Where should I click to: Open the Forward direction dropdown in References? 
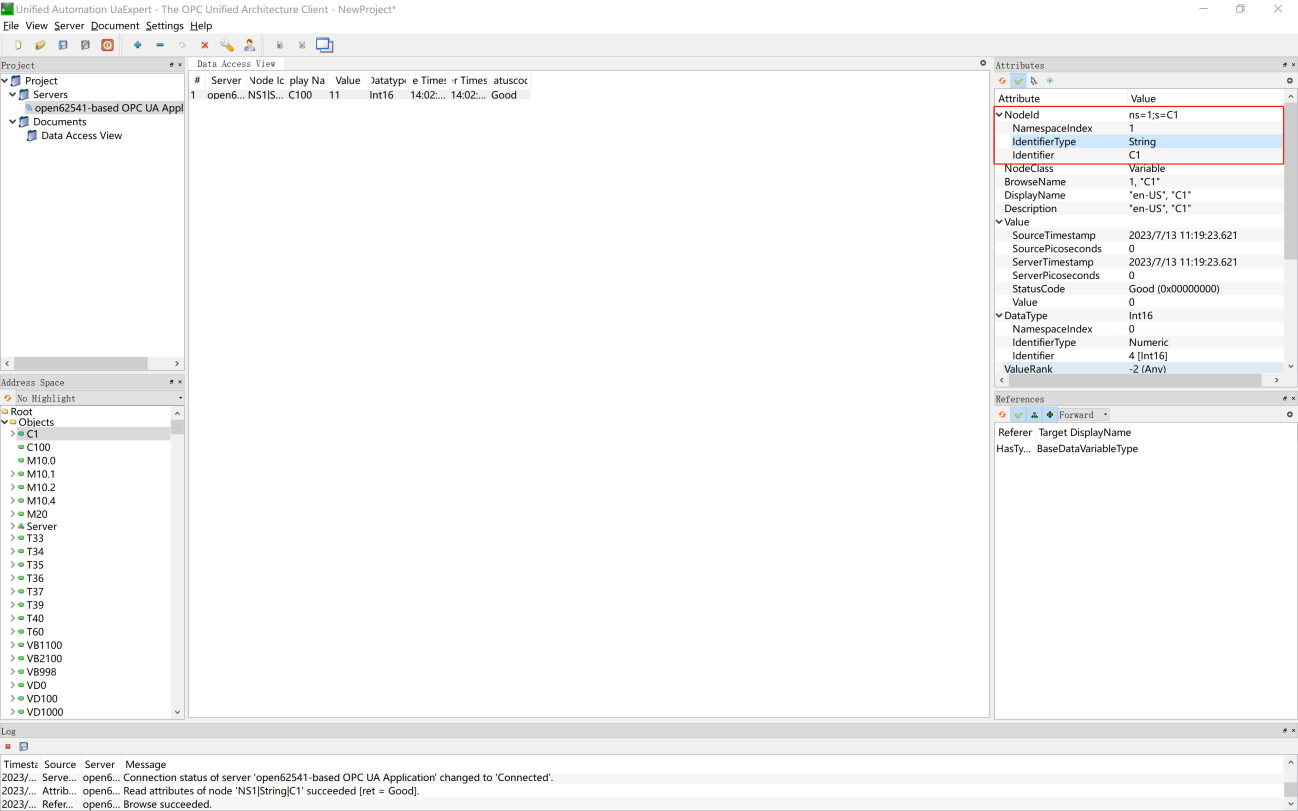click(1083, 415)
